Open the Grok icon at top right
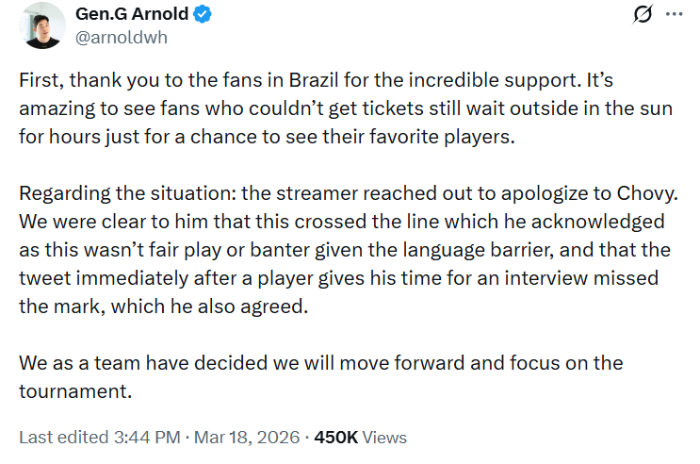700x464 pixels. pyautogui.click(x=644, y=16)
